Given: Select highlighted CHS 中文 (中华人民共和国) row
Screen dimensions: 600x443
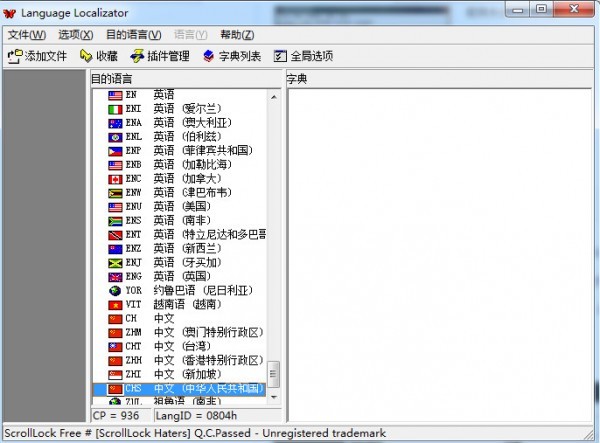Looking at the screenshot, I should (x=179, y=389).
